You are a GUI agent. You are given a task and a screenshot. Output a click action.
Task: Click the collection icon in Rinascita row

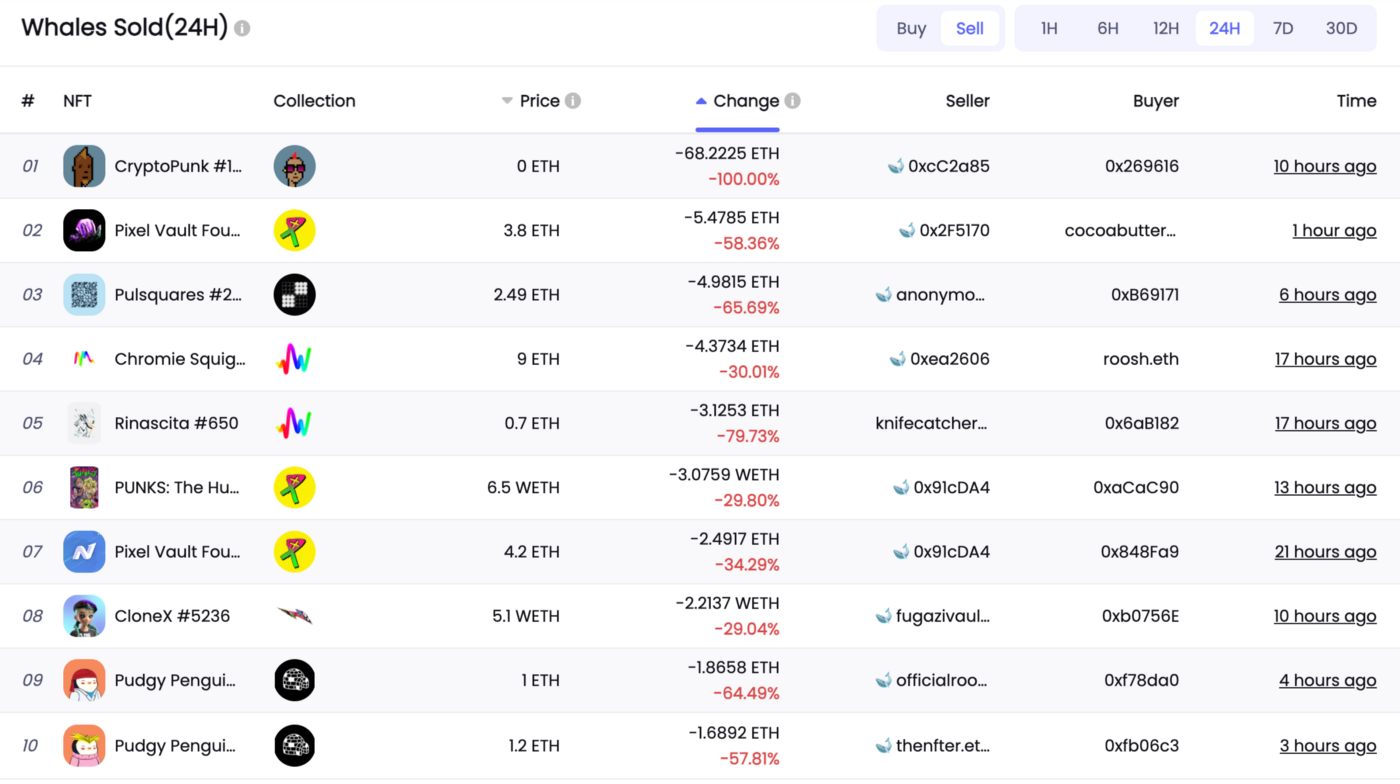click(295, 423)
